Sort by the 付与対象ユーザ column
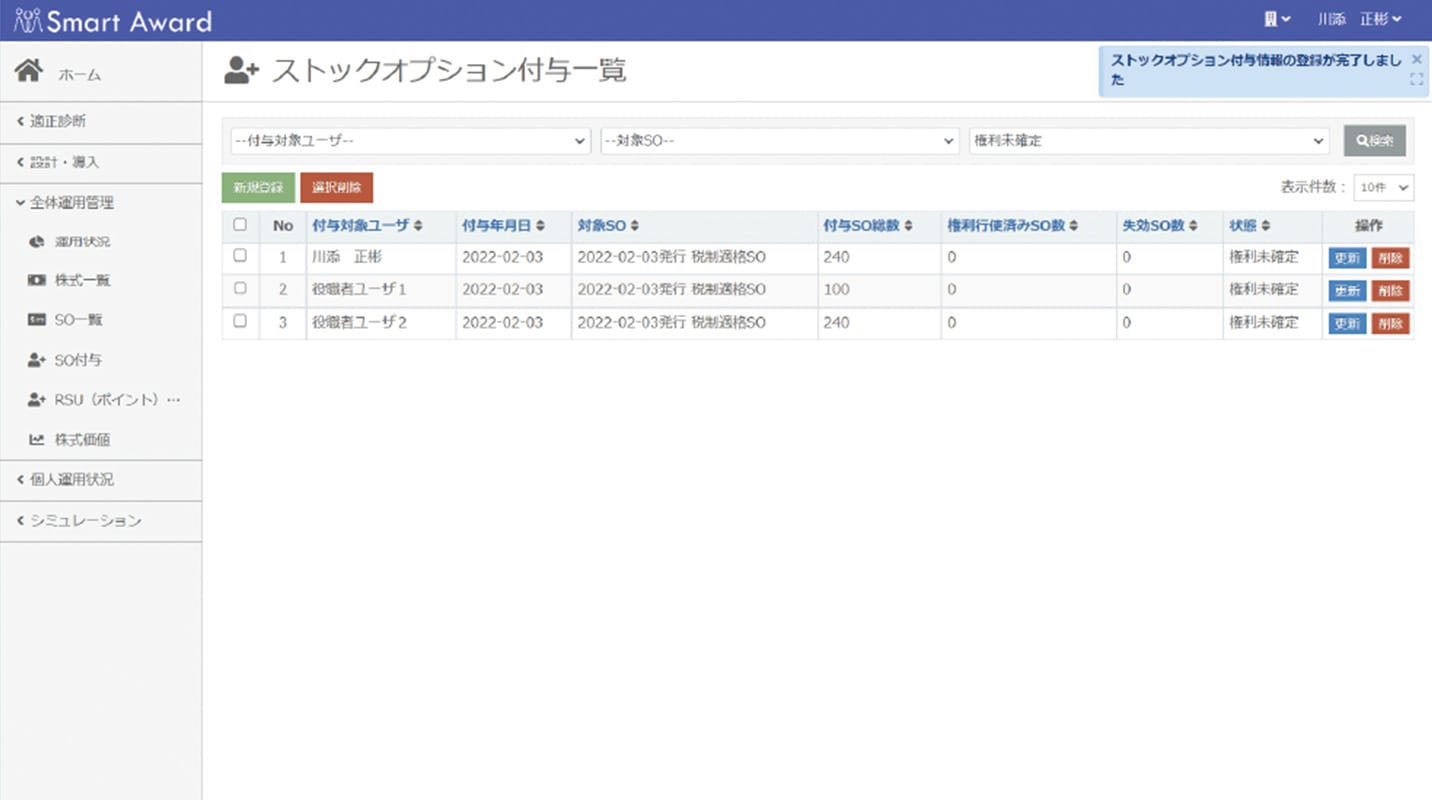Screen dimensions: 1432x800 pos(367,226)
